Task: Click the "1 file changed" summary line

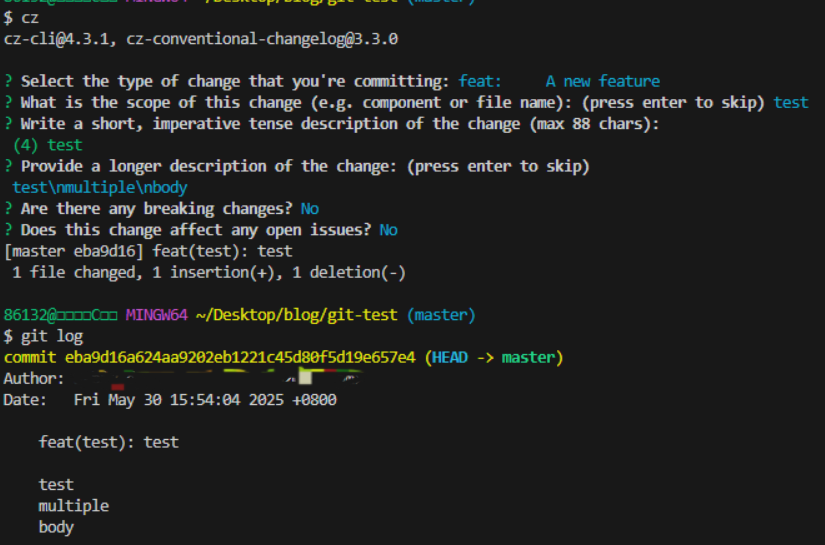Action: [75, 272]
